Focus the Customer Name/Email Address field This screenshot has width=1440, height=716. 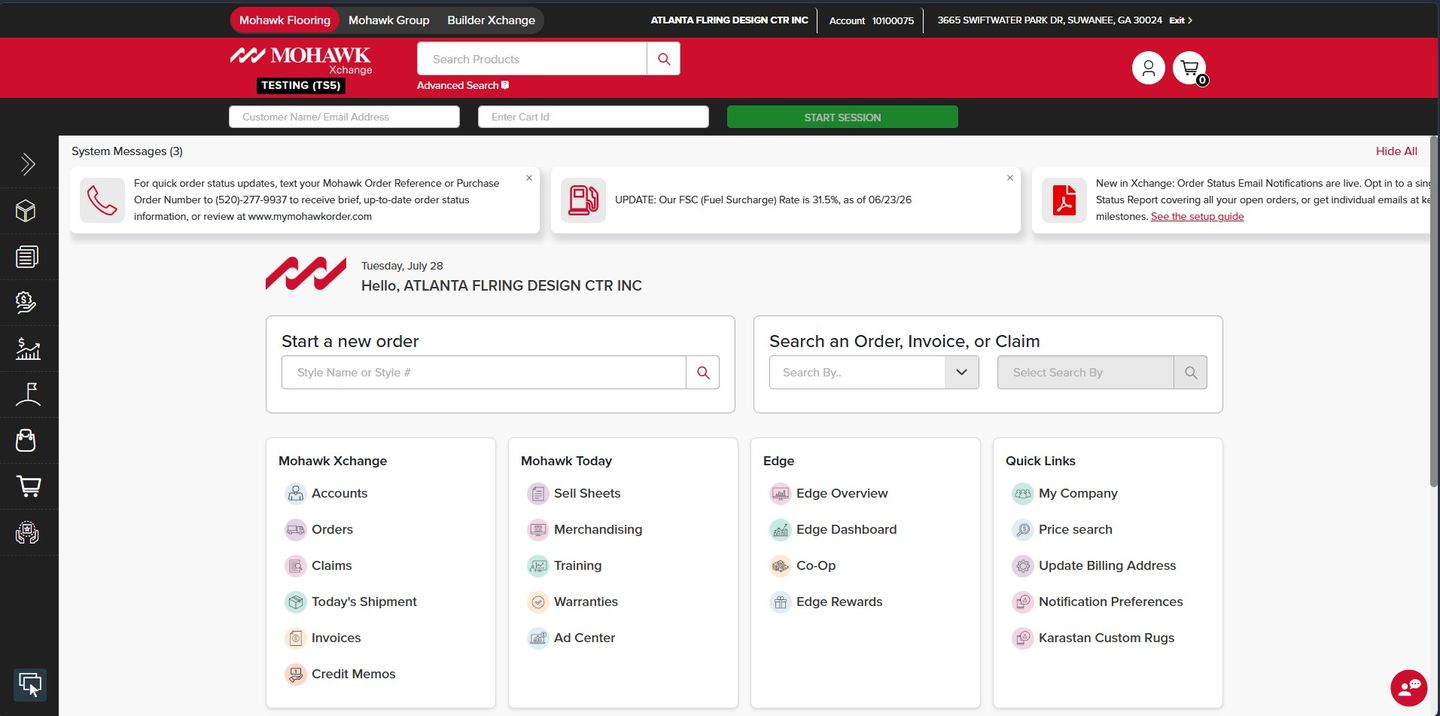click(344, 117)
